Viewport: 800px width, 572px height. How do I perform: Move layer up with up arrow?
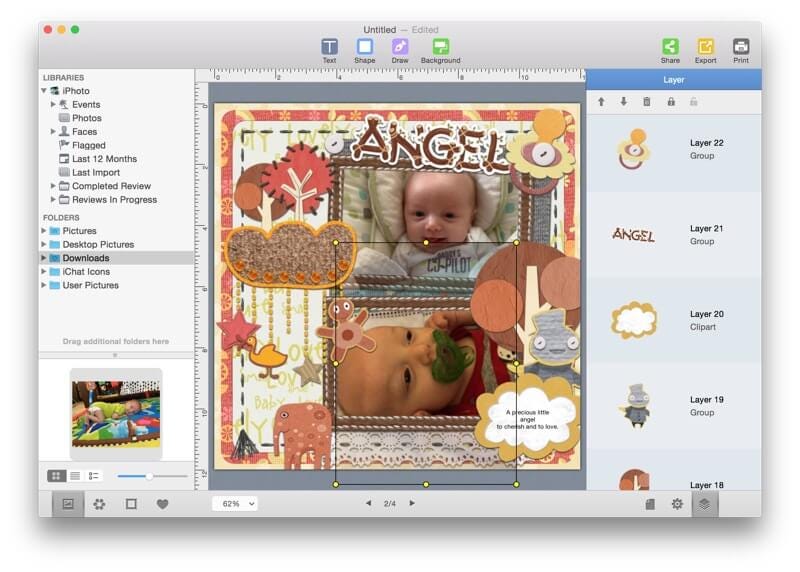[x=601, y=102]
